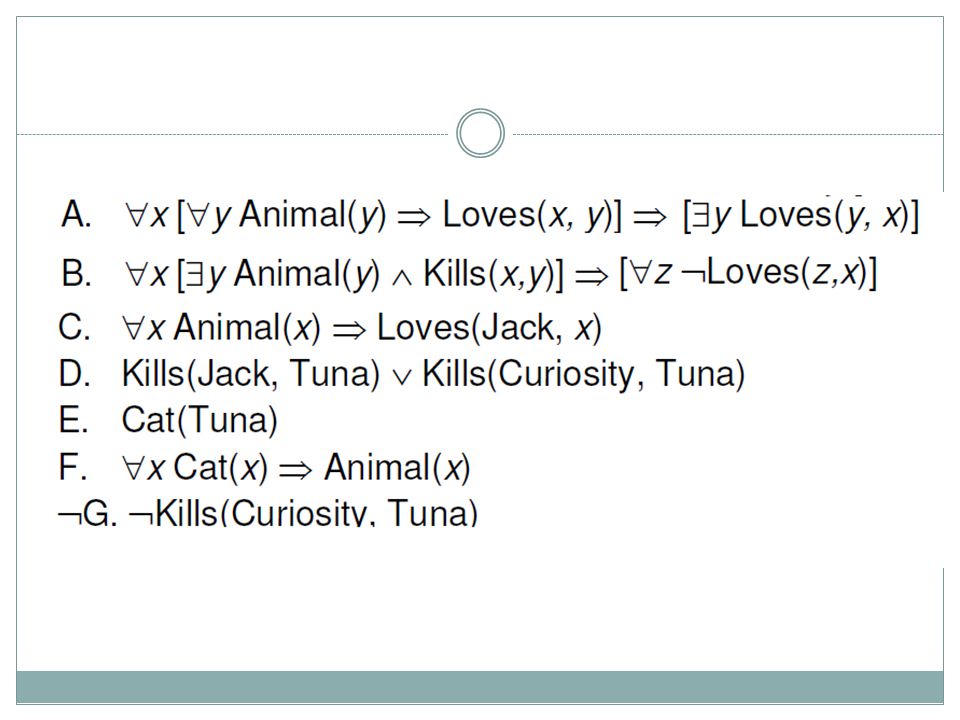Select formula line A about Loves

coord(490,216)
